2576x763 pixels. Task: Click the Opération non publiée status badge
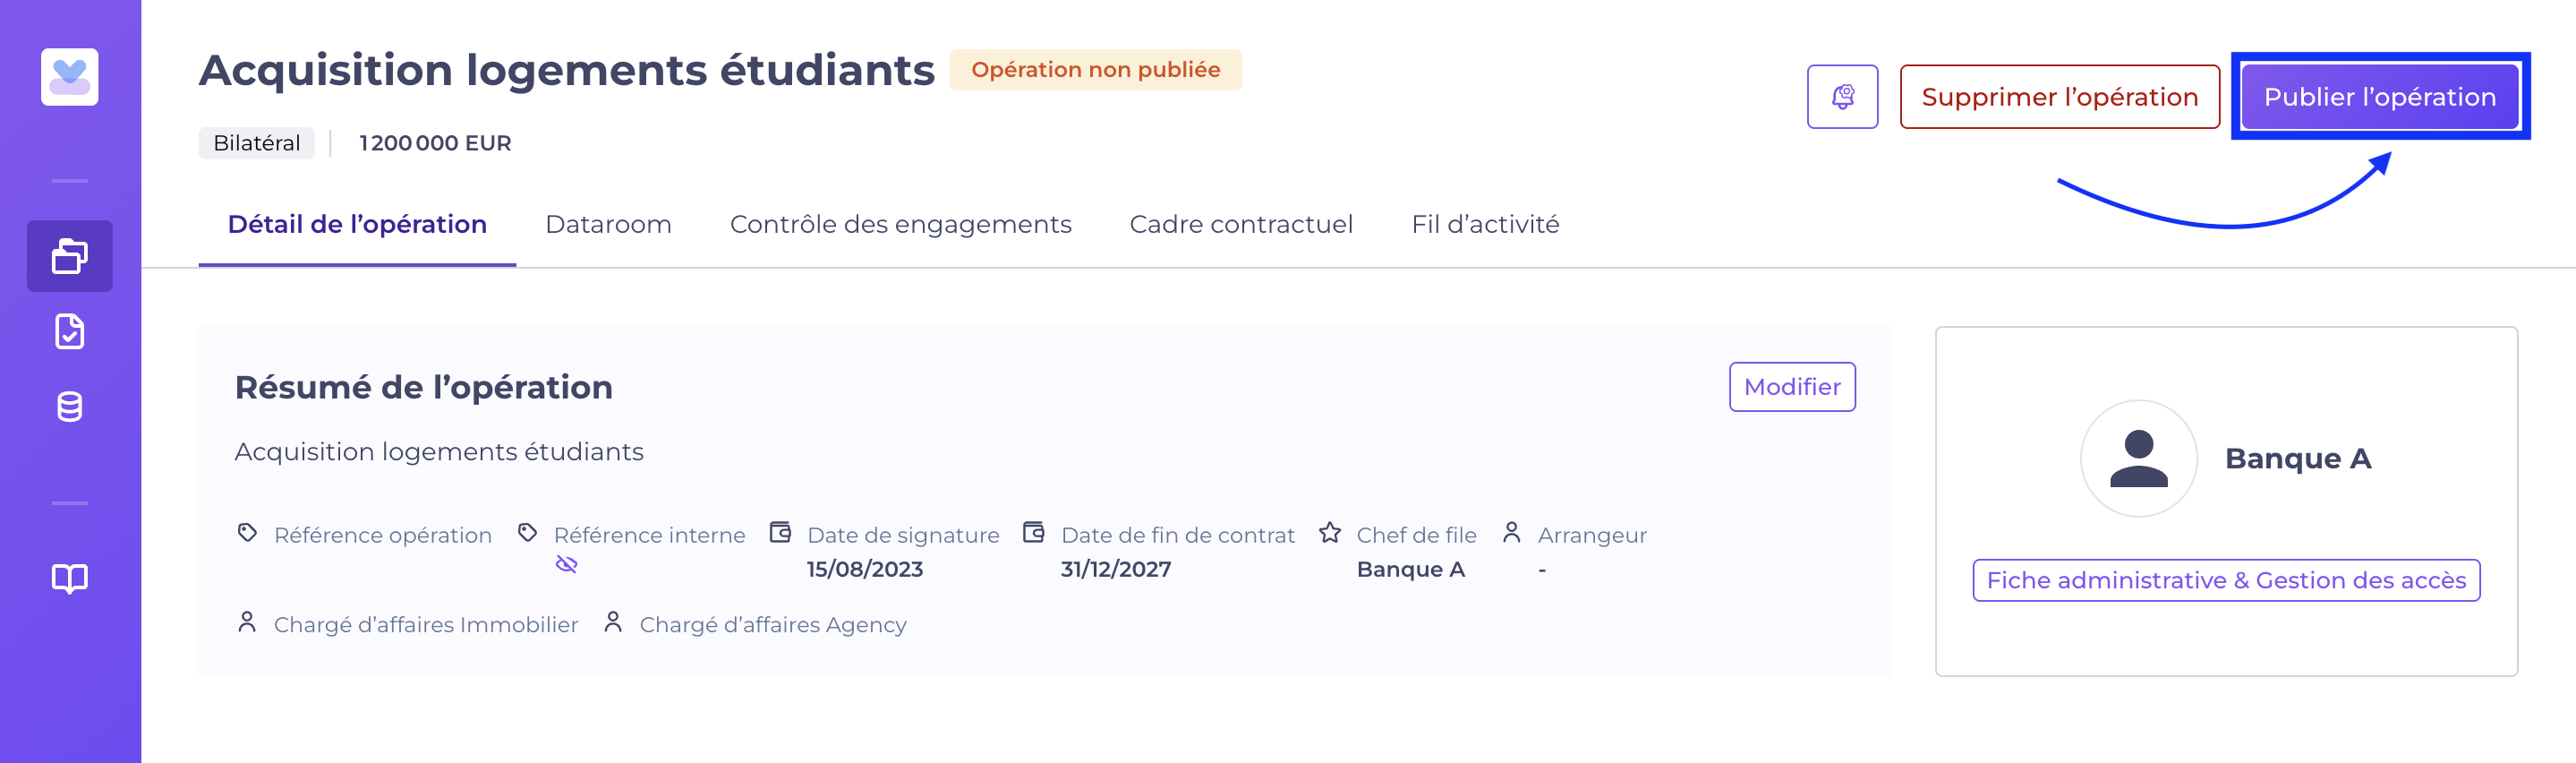(1095, 70)
